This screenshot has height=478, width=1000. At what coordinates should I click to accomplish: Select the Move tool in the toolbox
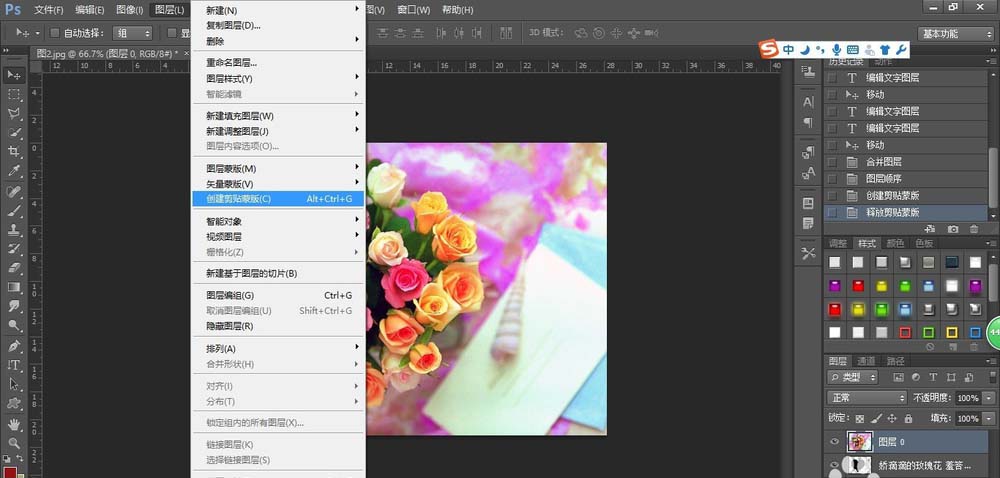point(14,75)
